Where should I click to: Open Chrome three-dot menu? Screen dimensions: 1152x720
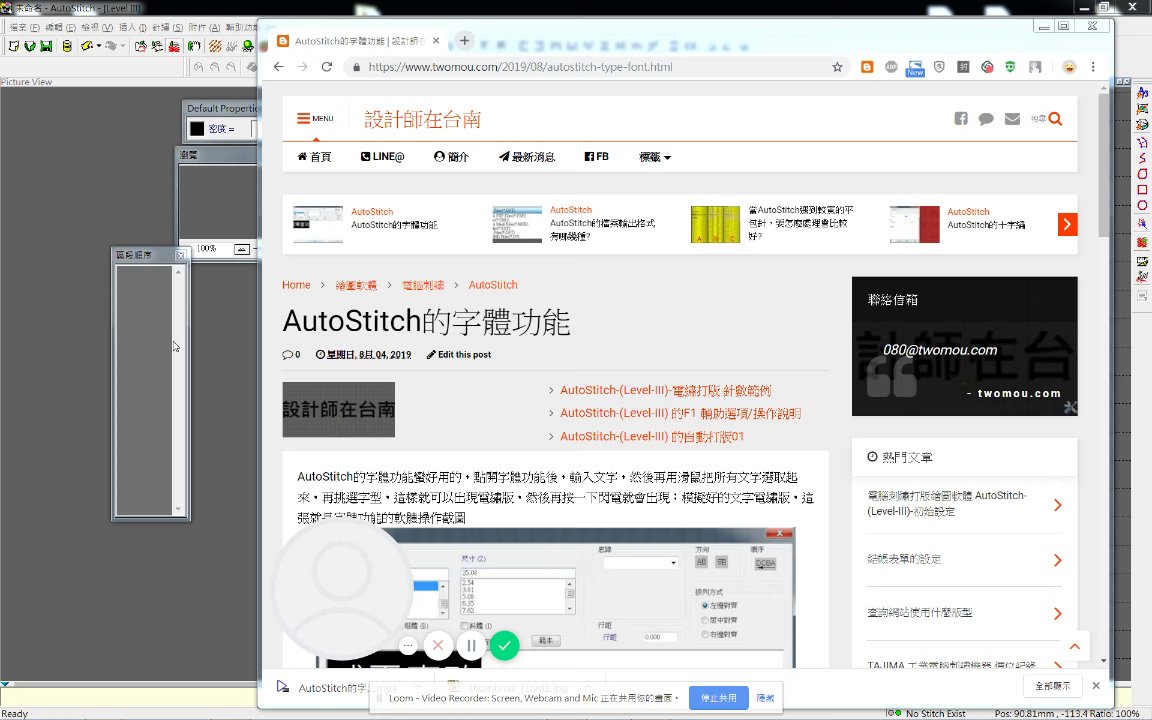tap(1093, 67)
